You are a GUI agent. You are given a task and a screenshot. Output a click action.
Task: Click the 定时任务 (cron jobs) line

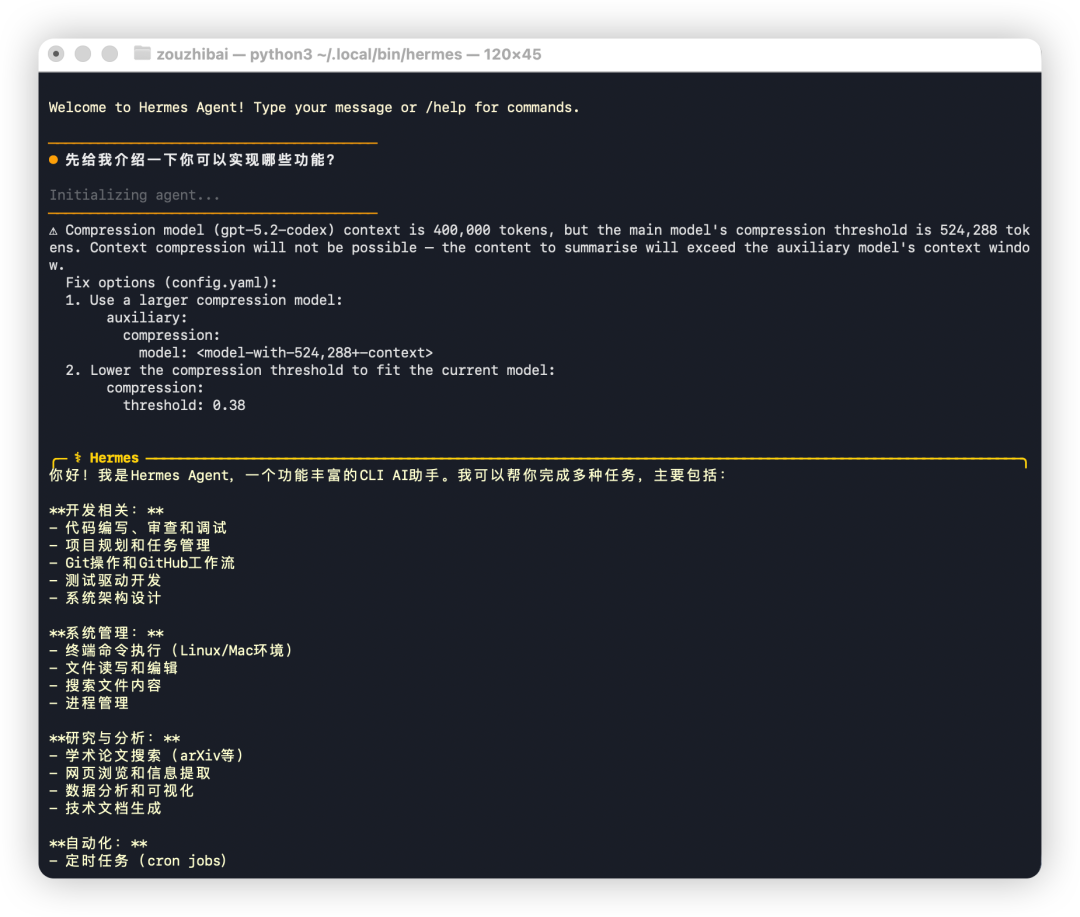pyautogui.click(x=140, y=860)
